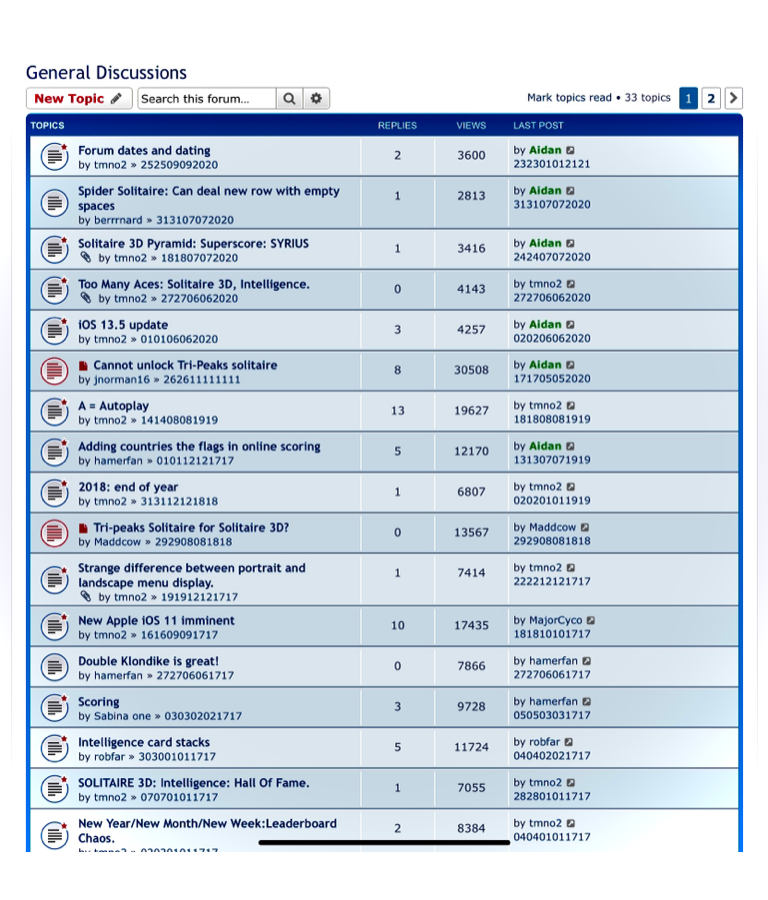Image resolution: width=768 pixels, height=900 pixels.
Task: View latest post icon in A = Autoplay row
Action: pos(571,406)
